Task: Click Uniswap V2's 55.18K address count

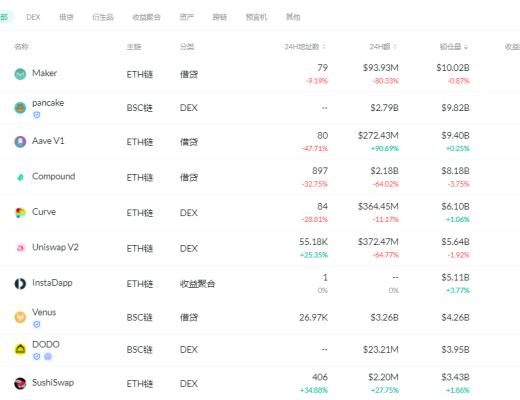Action: point(313,242)
